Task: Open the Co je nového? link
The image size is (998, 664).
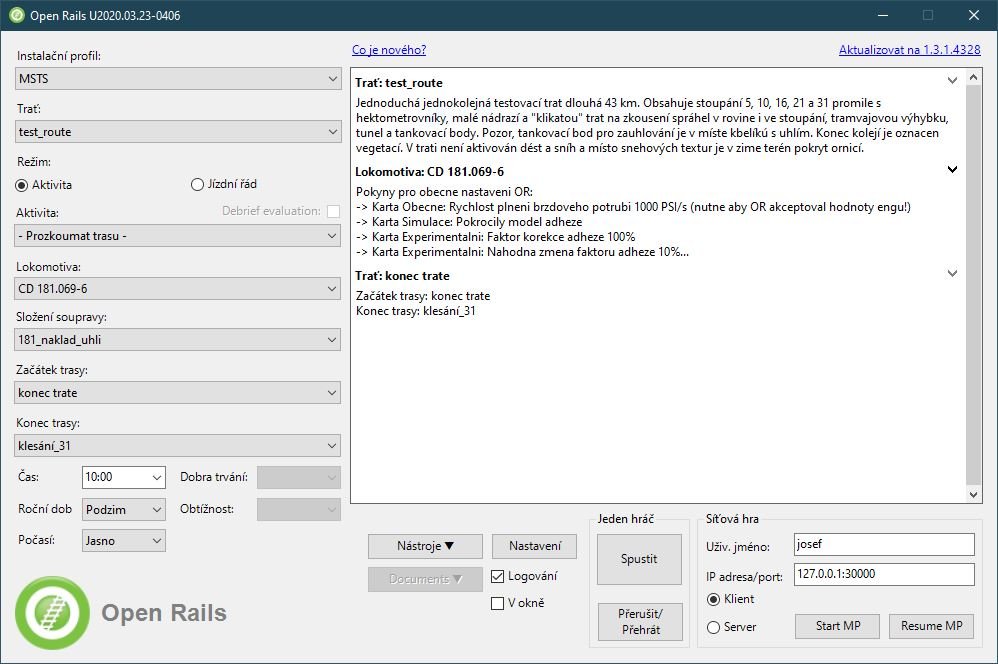Action: tap(389, 49)
